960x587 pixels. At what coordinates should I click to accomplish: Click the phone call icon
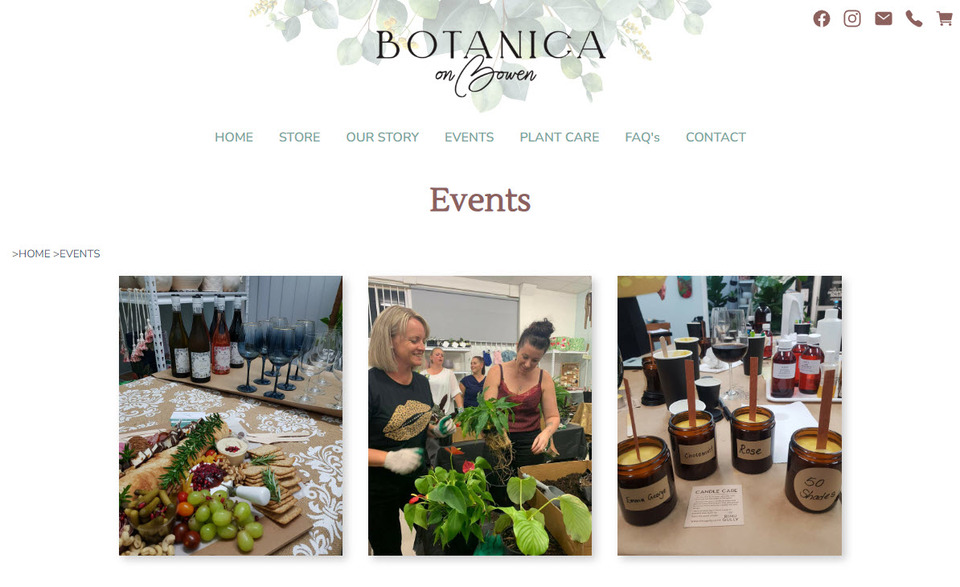point(913,19)
